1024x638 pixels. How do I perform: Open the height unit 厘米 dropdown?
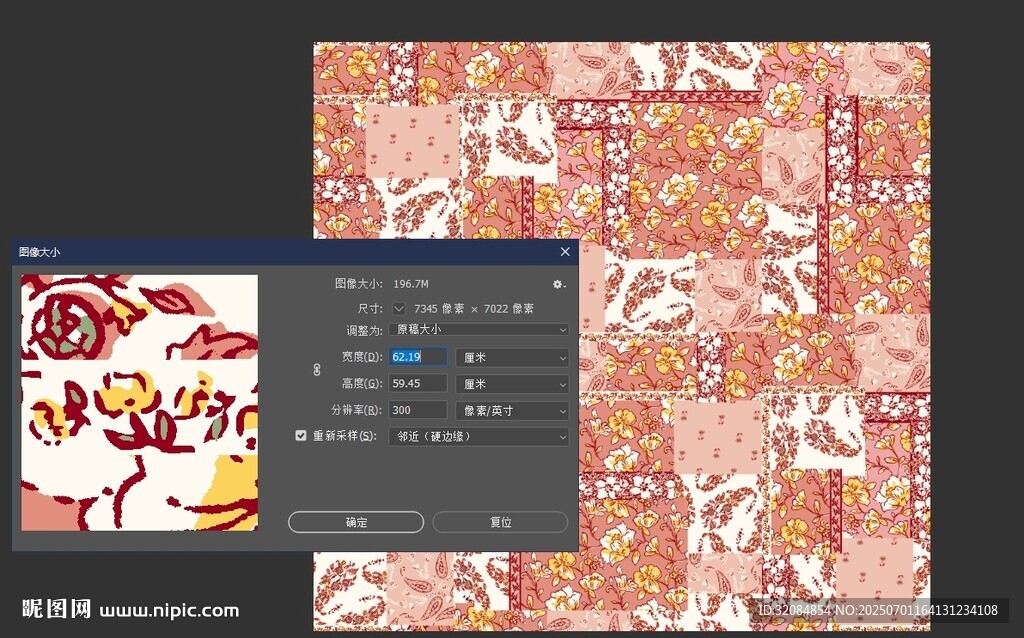(x=511, y=384)
